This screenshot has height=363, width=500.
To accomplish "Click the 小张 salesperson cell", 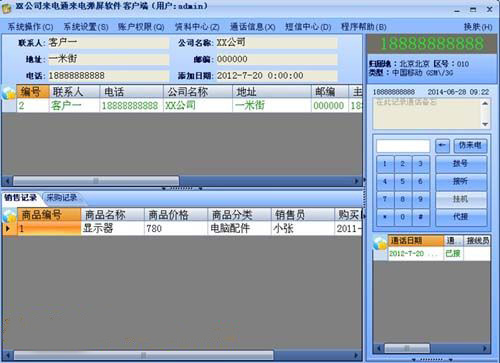I will click(x=303, y=229).
